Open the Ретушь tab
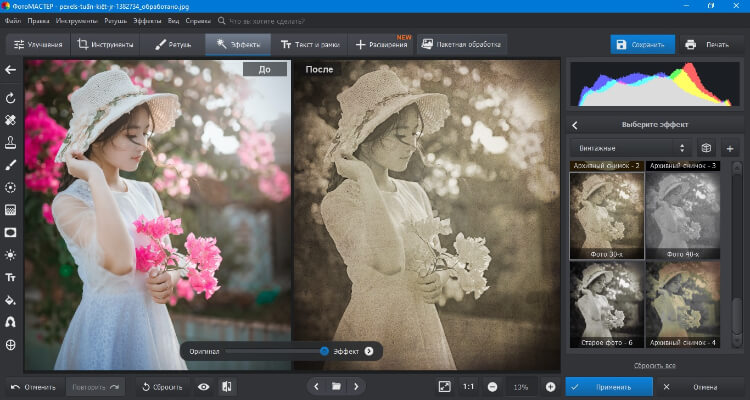 (174, 45)
